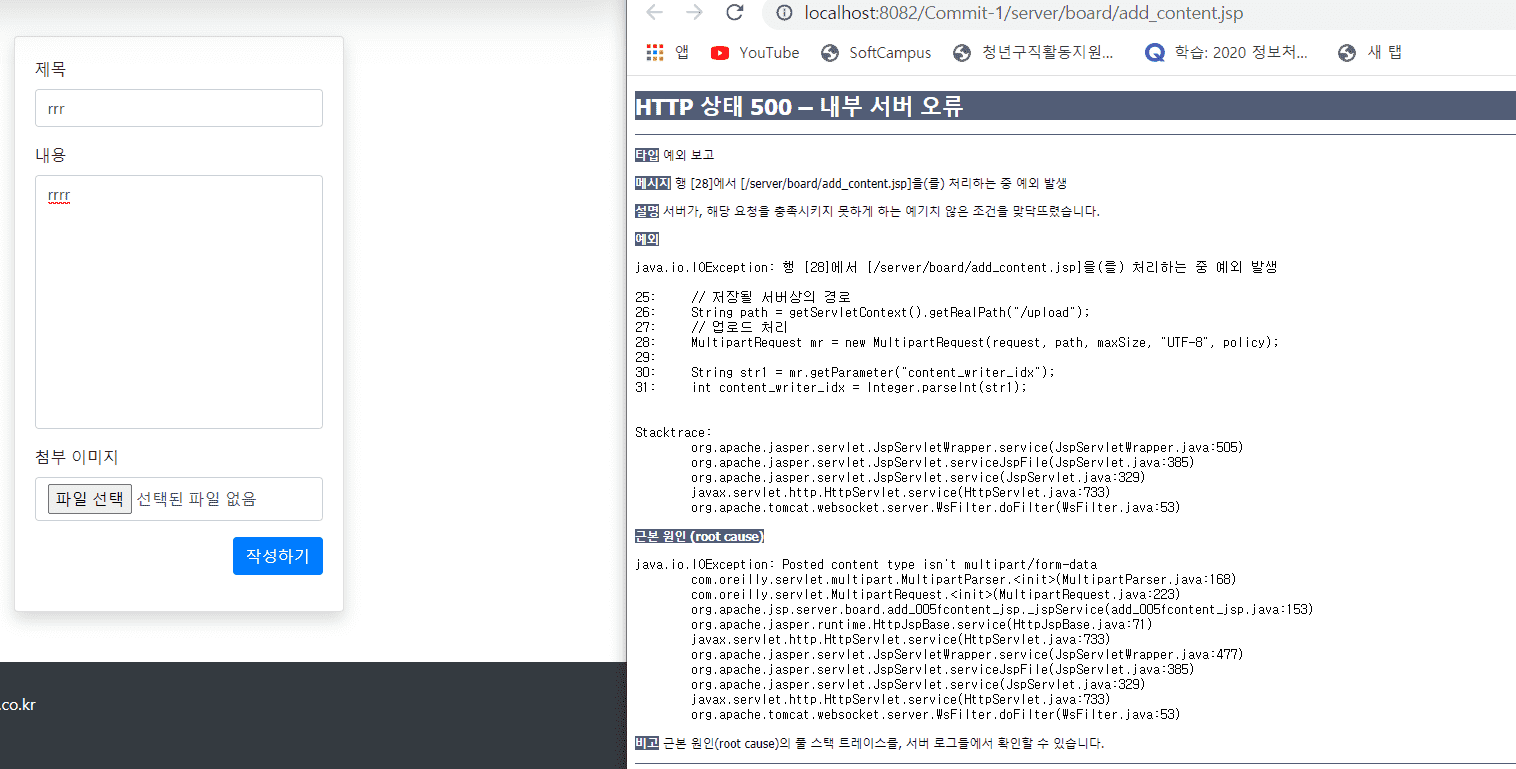Click the add_005fcontent_jsp.java:153 stack line
1516x769 pixels.
1002,609
